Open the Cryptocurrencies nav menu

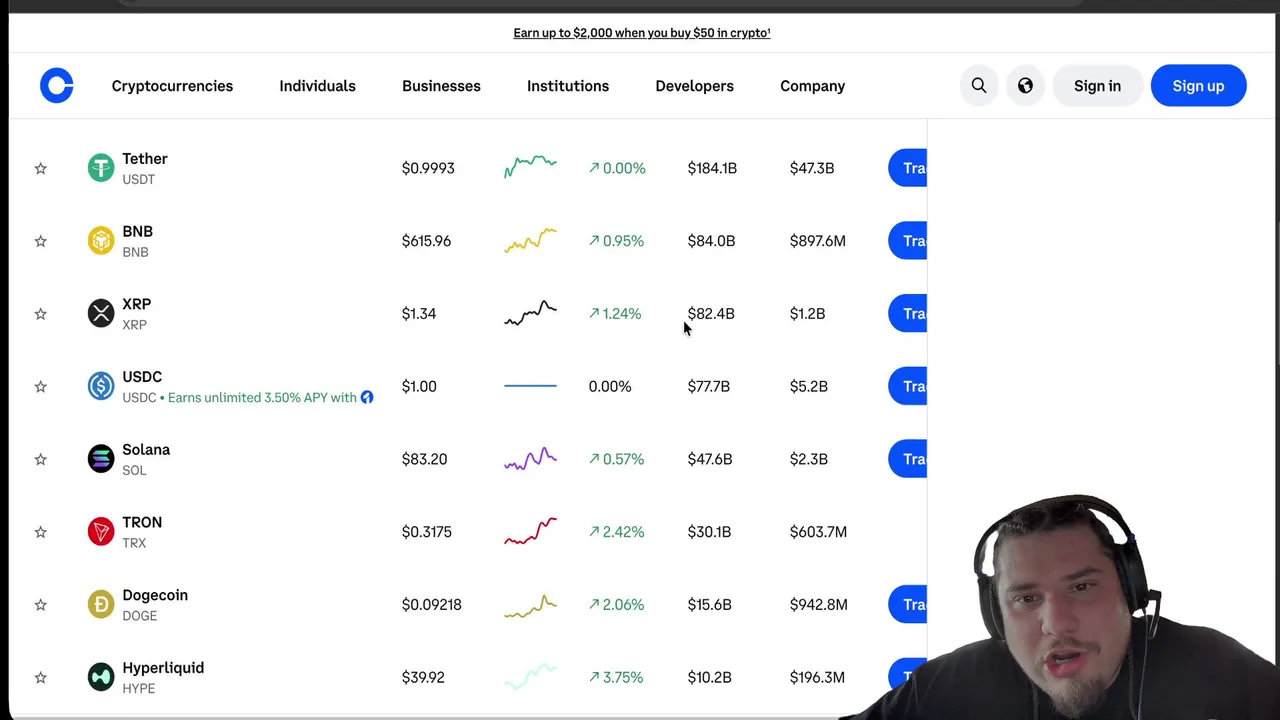[172, 86]
